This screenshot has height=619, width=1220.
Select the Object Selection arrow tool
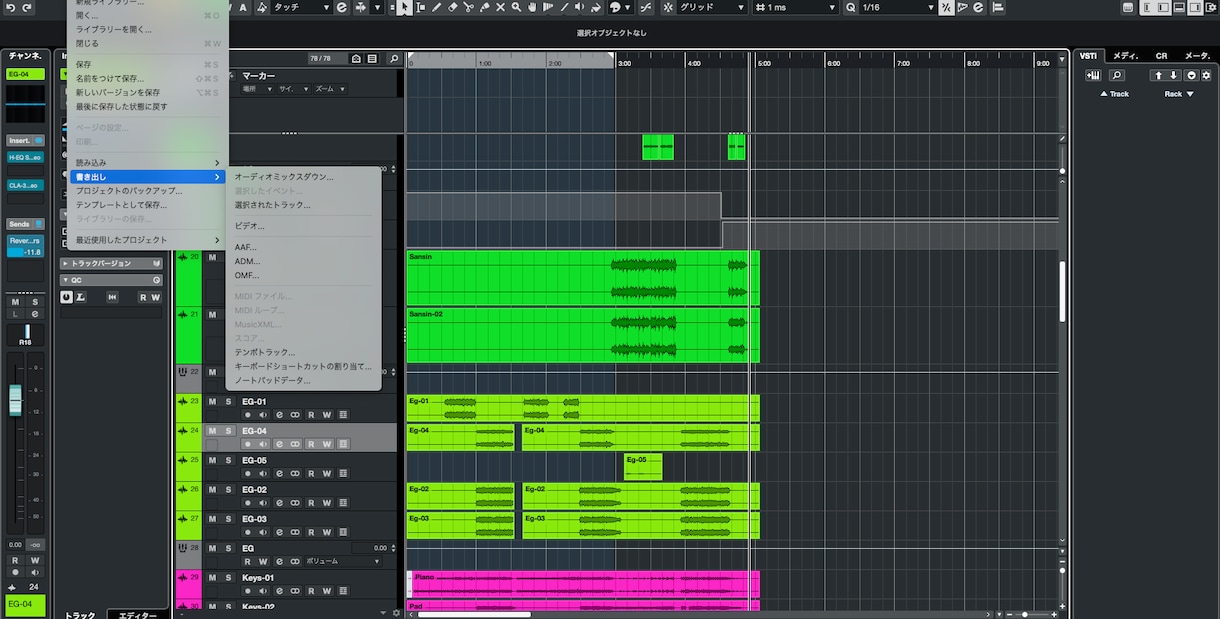(x=403, y=7)
